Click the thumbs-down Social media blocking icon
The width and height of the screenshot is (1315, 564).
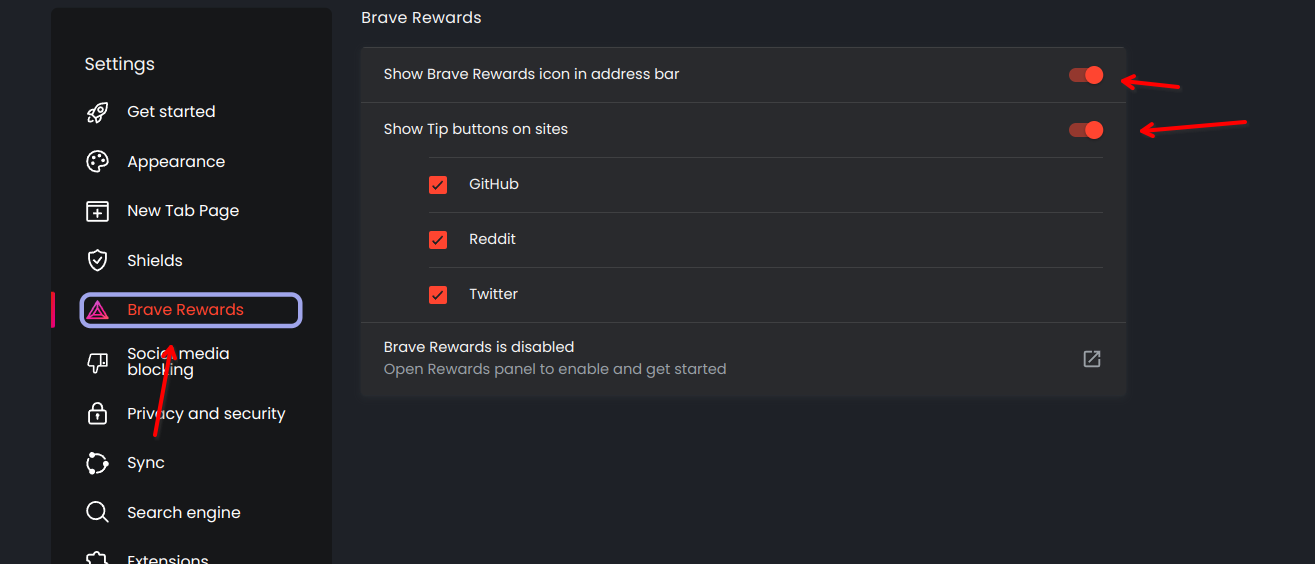point(97,362)
